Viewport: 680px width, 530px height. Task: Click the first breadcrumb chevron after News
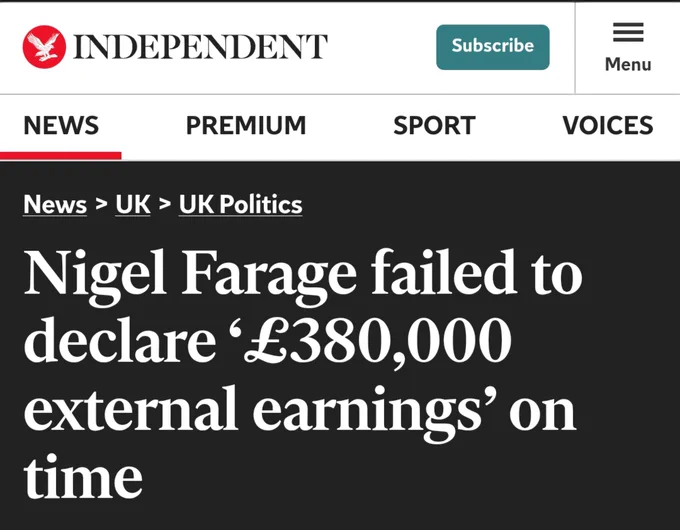101,203
